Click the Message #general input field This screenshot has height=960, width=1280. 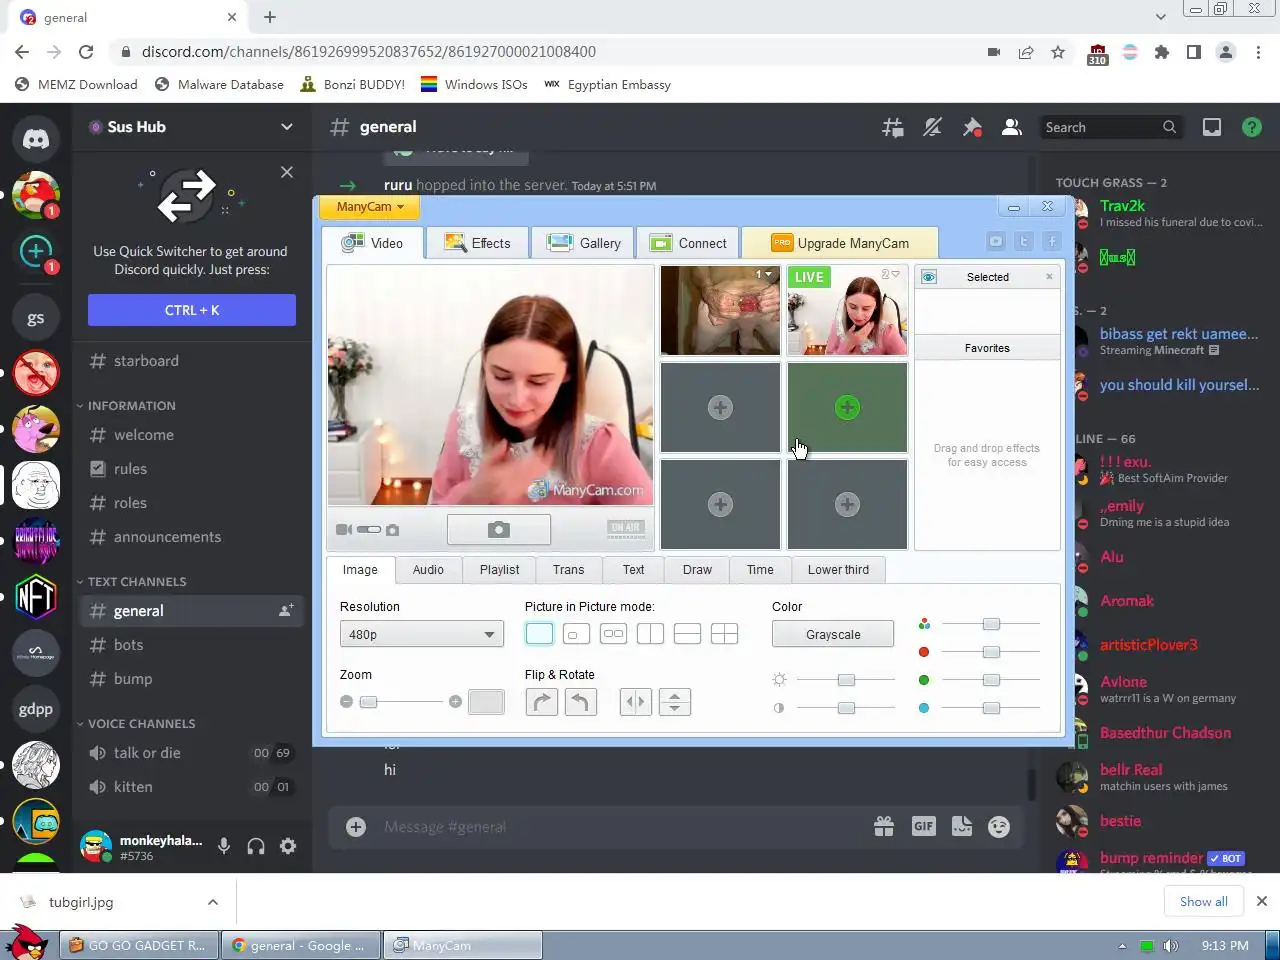coord(620,827)
